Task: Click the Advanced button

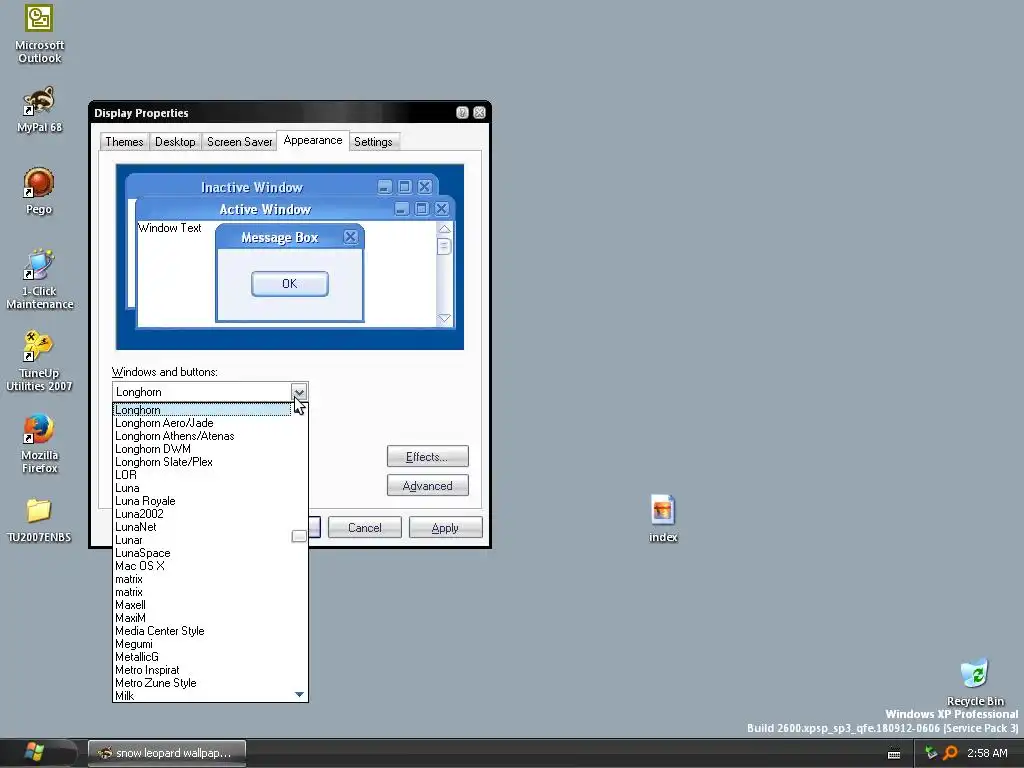Action: tap(427, 486)
